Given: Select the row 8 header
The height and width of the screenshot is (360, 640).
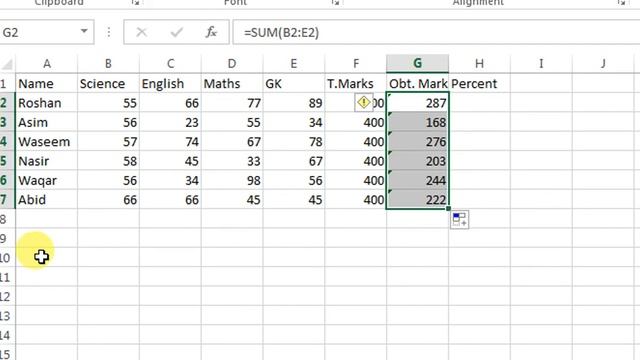Looking at the screenshot, I should [x=7, y=219].
